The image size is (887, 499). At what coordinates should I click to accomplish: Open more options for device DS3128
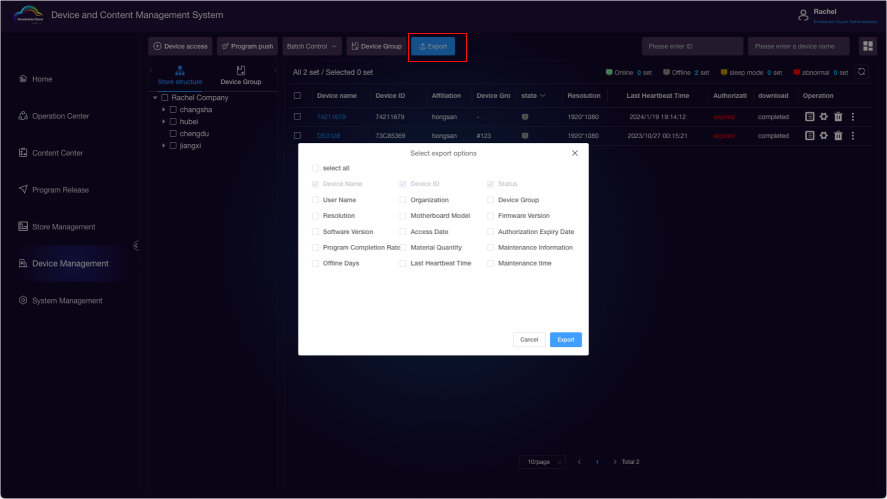tap(852, 135)
